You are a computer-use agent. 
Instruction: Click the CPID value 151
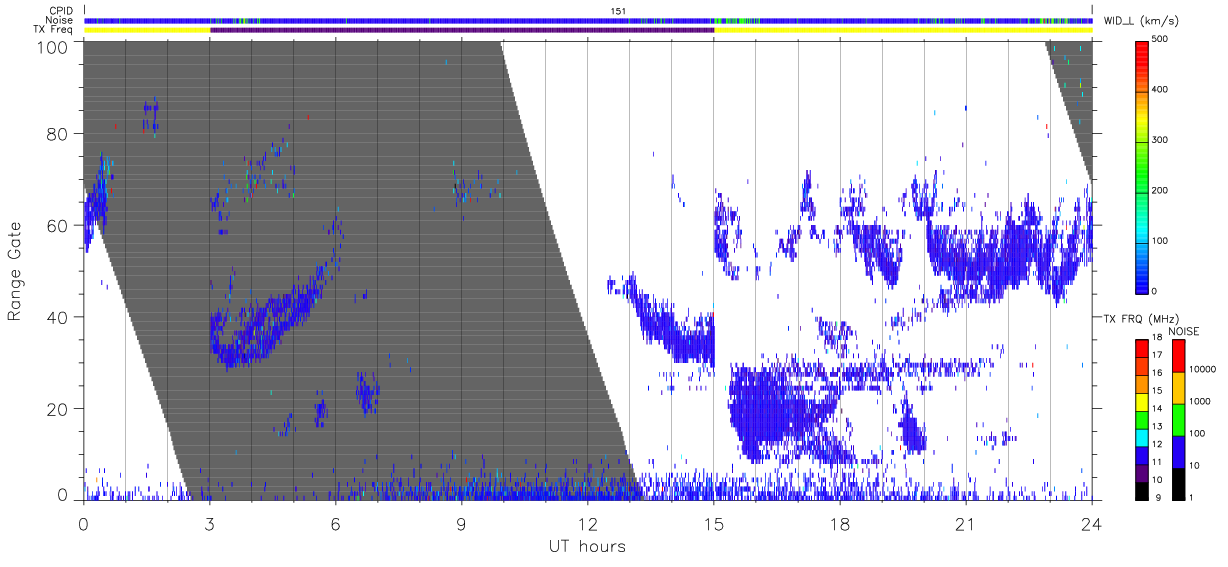pos(617,11)
